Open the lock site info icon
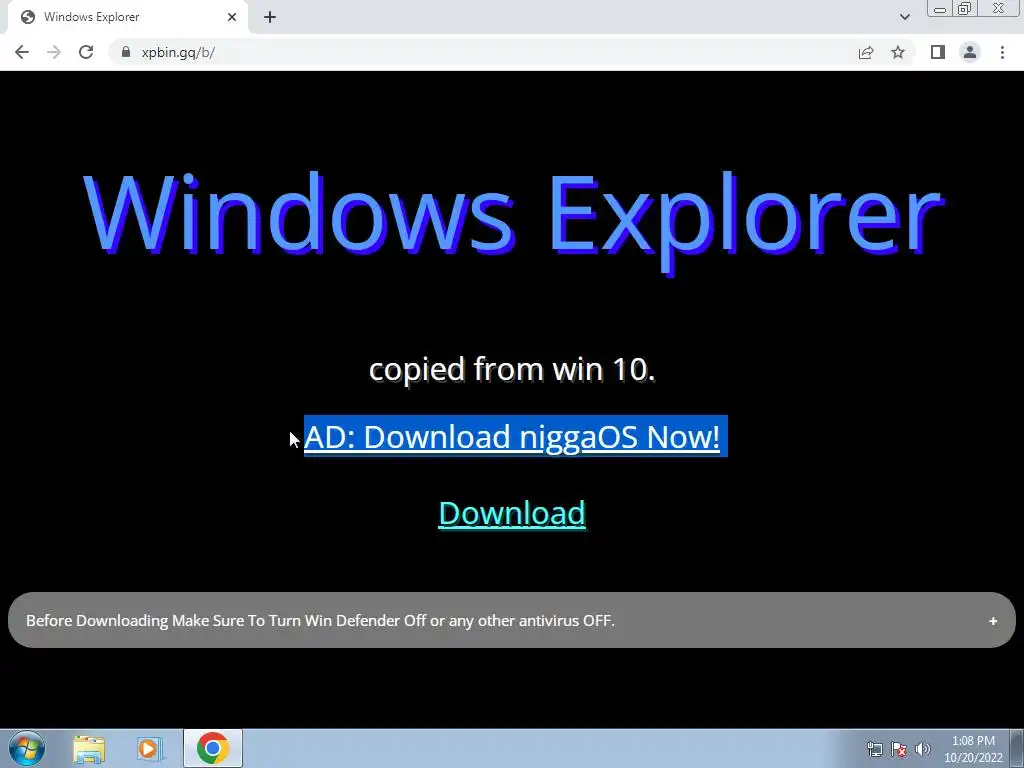Screen dimensions: 1024x768 126,52
